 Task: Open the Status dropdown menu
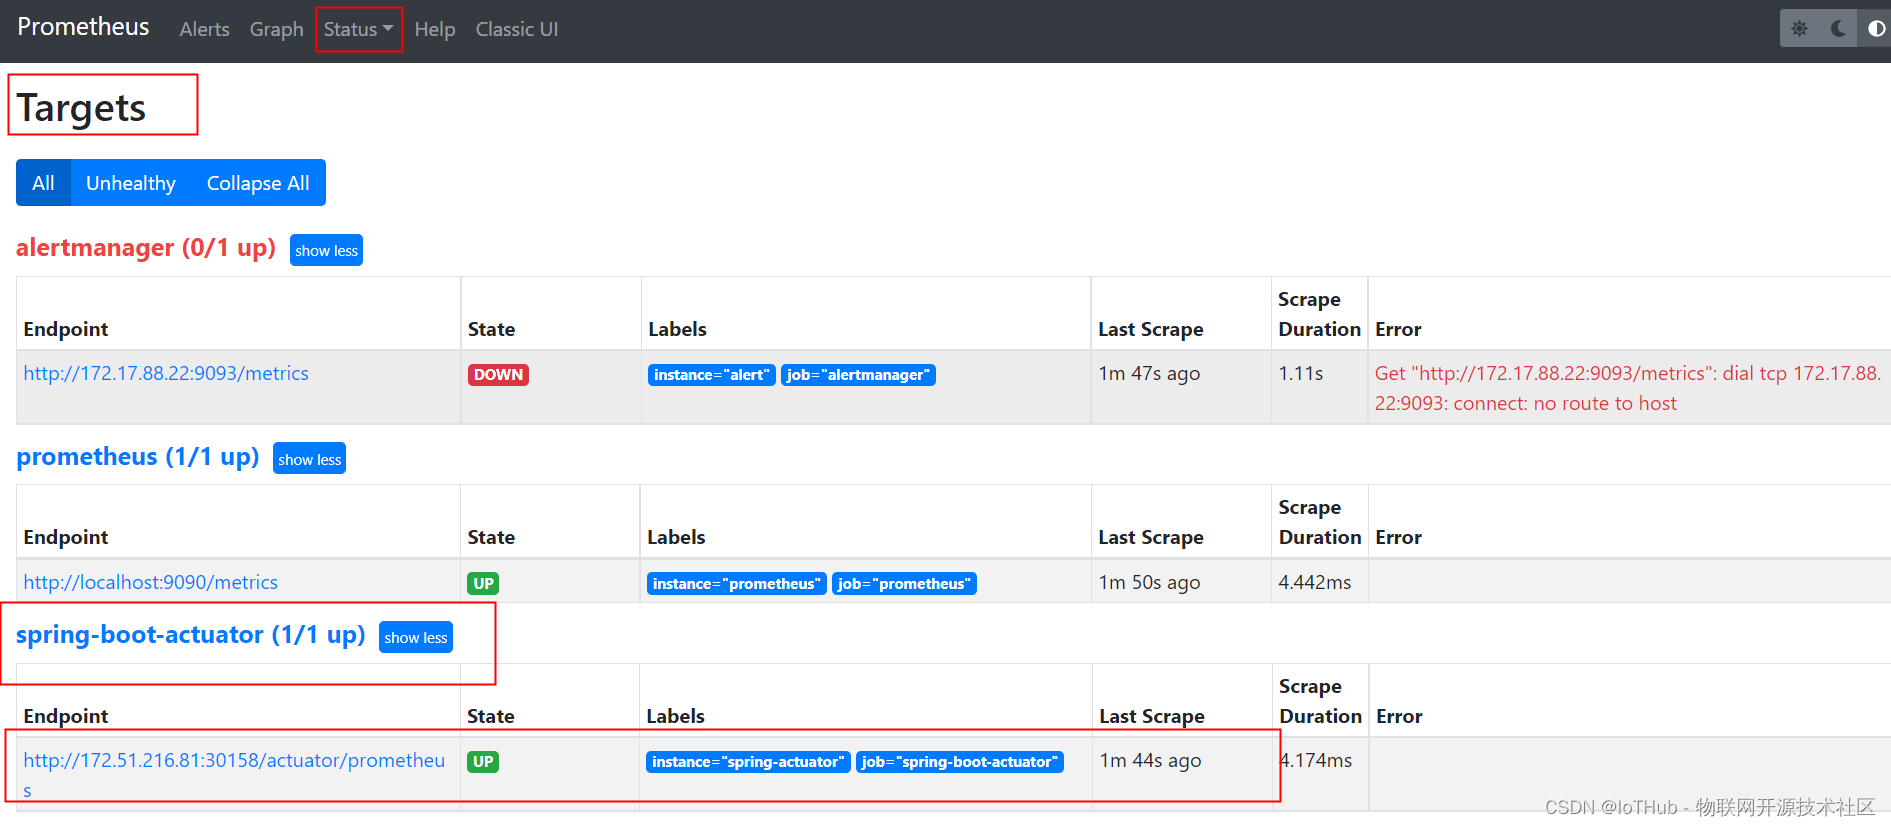pyautogui.click(x=358, y=29)
